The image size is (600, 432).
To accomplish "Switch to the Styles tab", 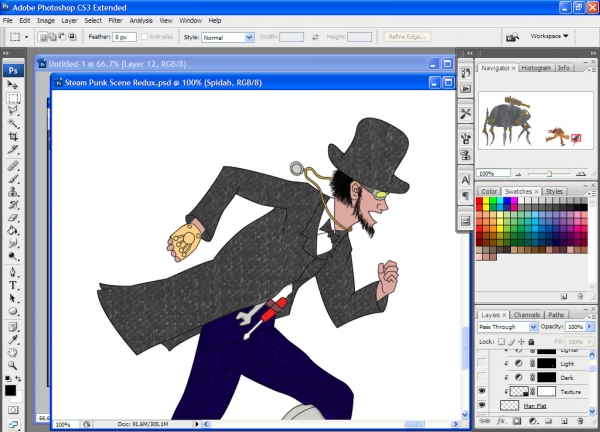I will [554, 191].
